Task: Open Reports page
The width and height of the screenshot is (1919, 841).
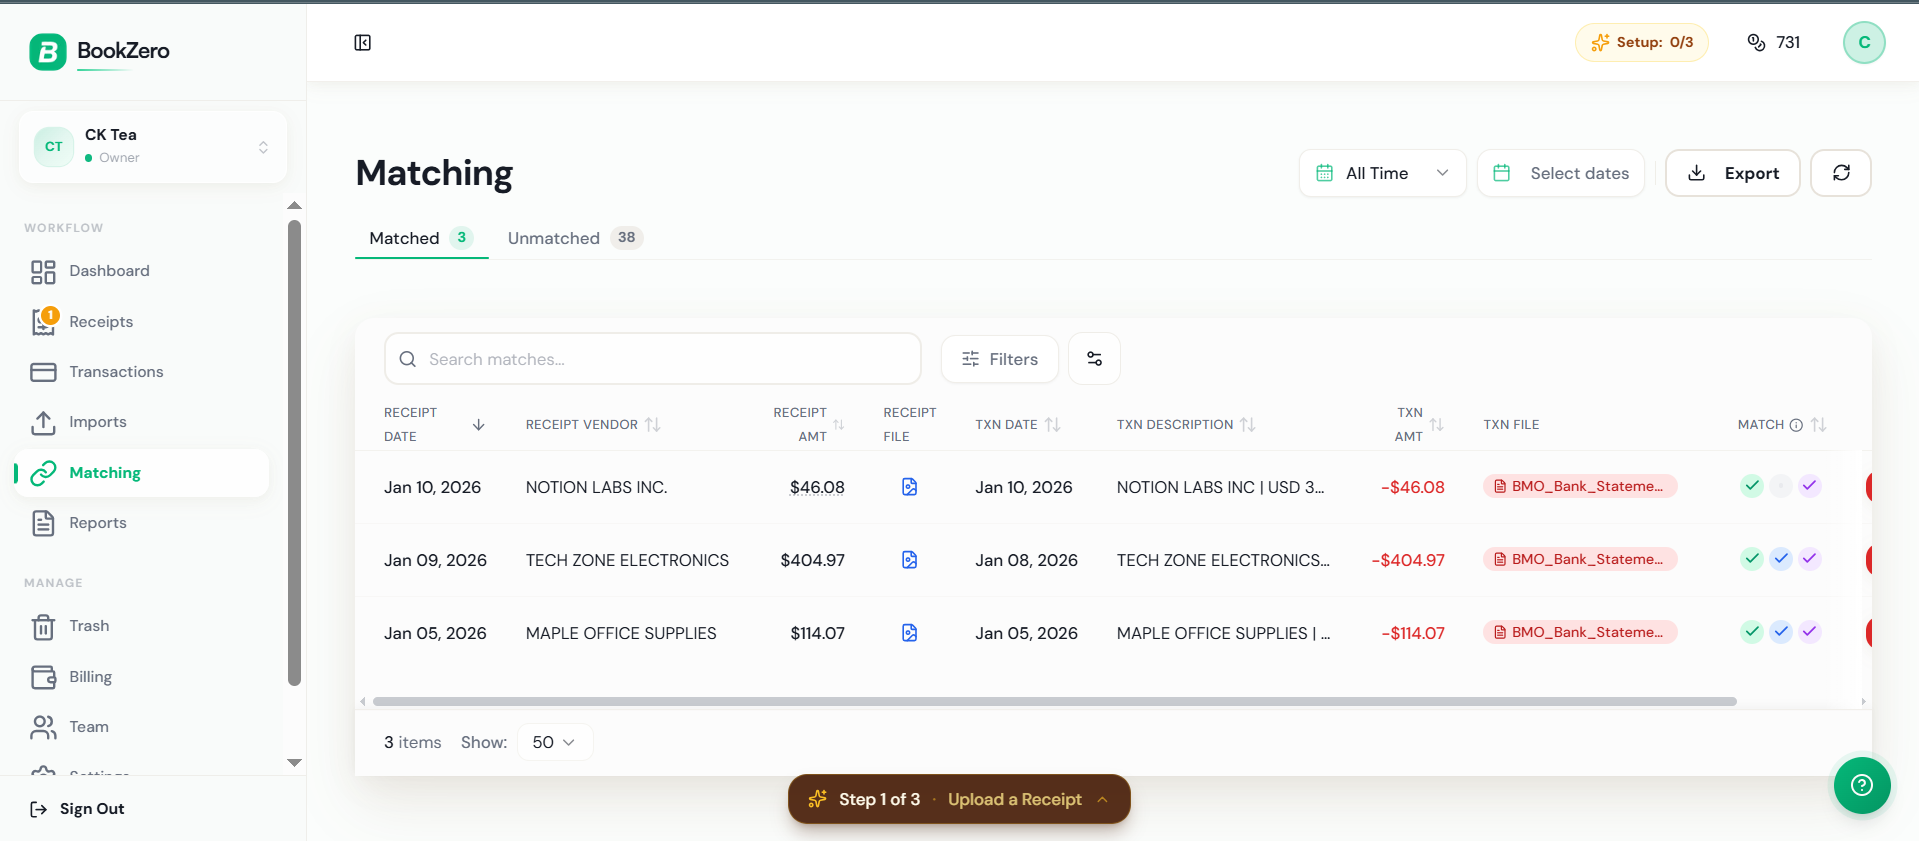Action: click(x=142, y=523)
